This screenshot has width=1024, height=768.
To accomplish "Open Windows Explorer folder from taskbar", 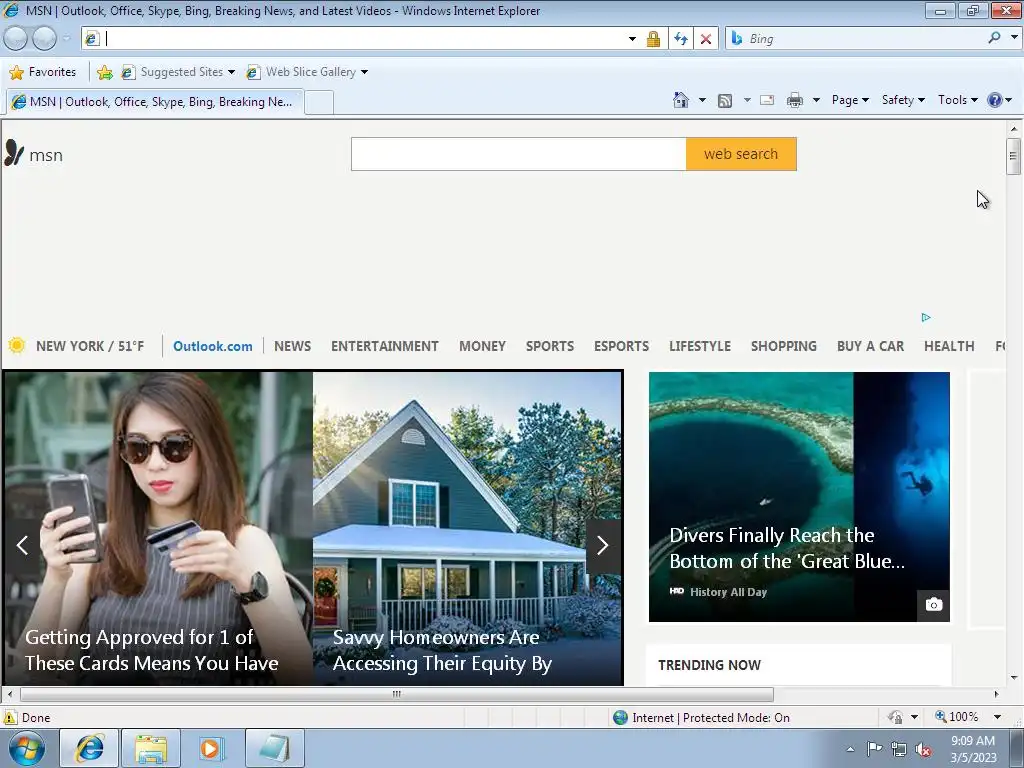I will pos(151,748).
